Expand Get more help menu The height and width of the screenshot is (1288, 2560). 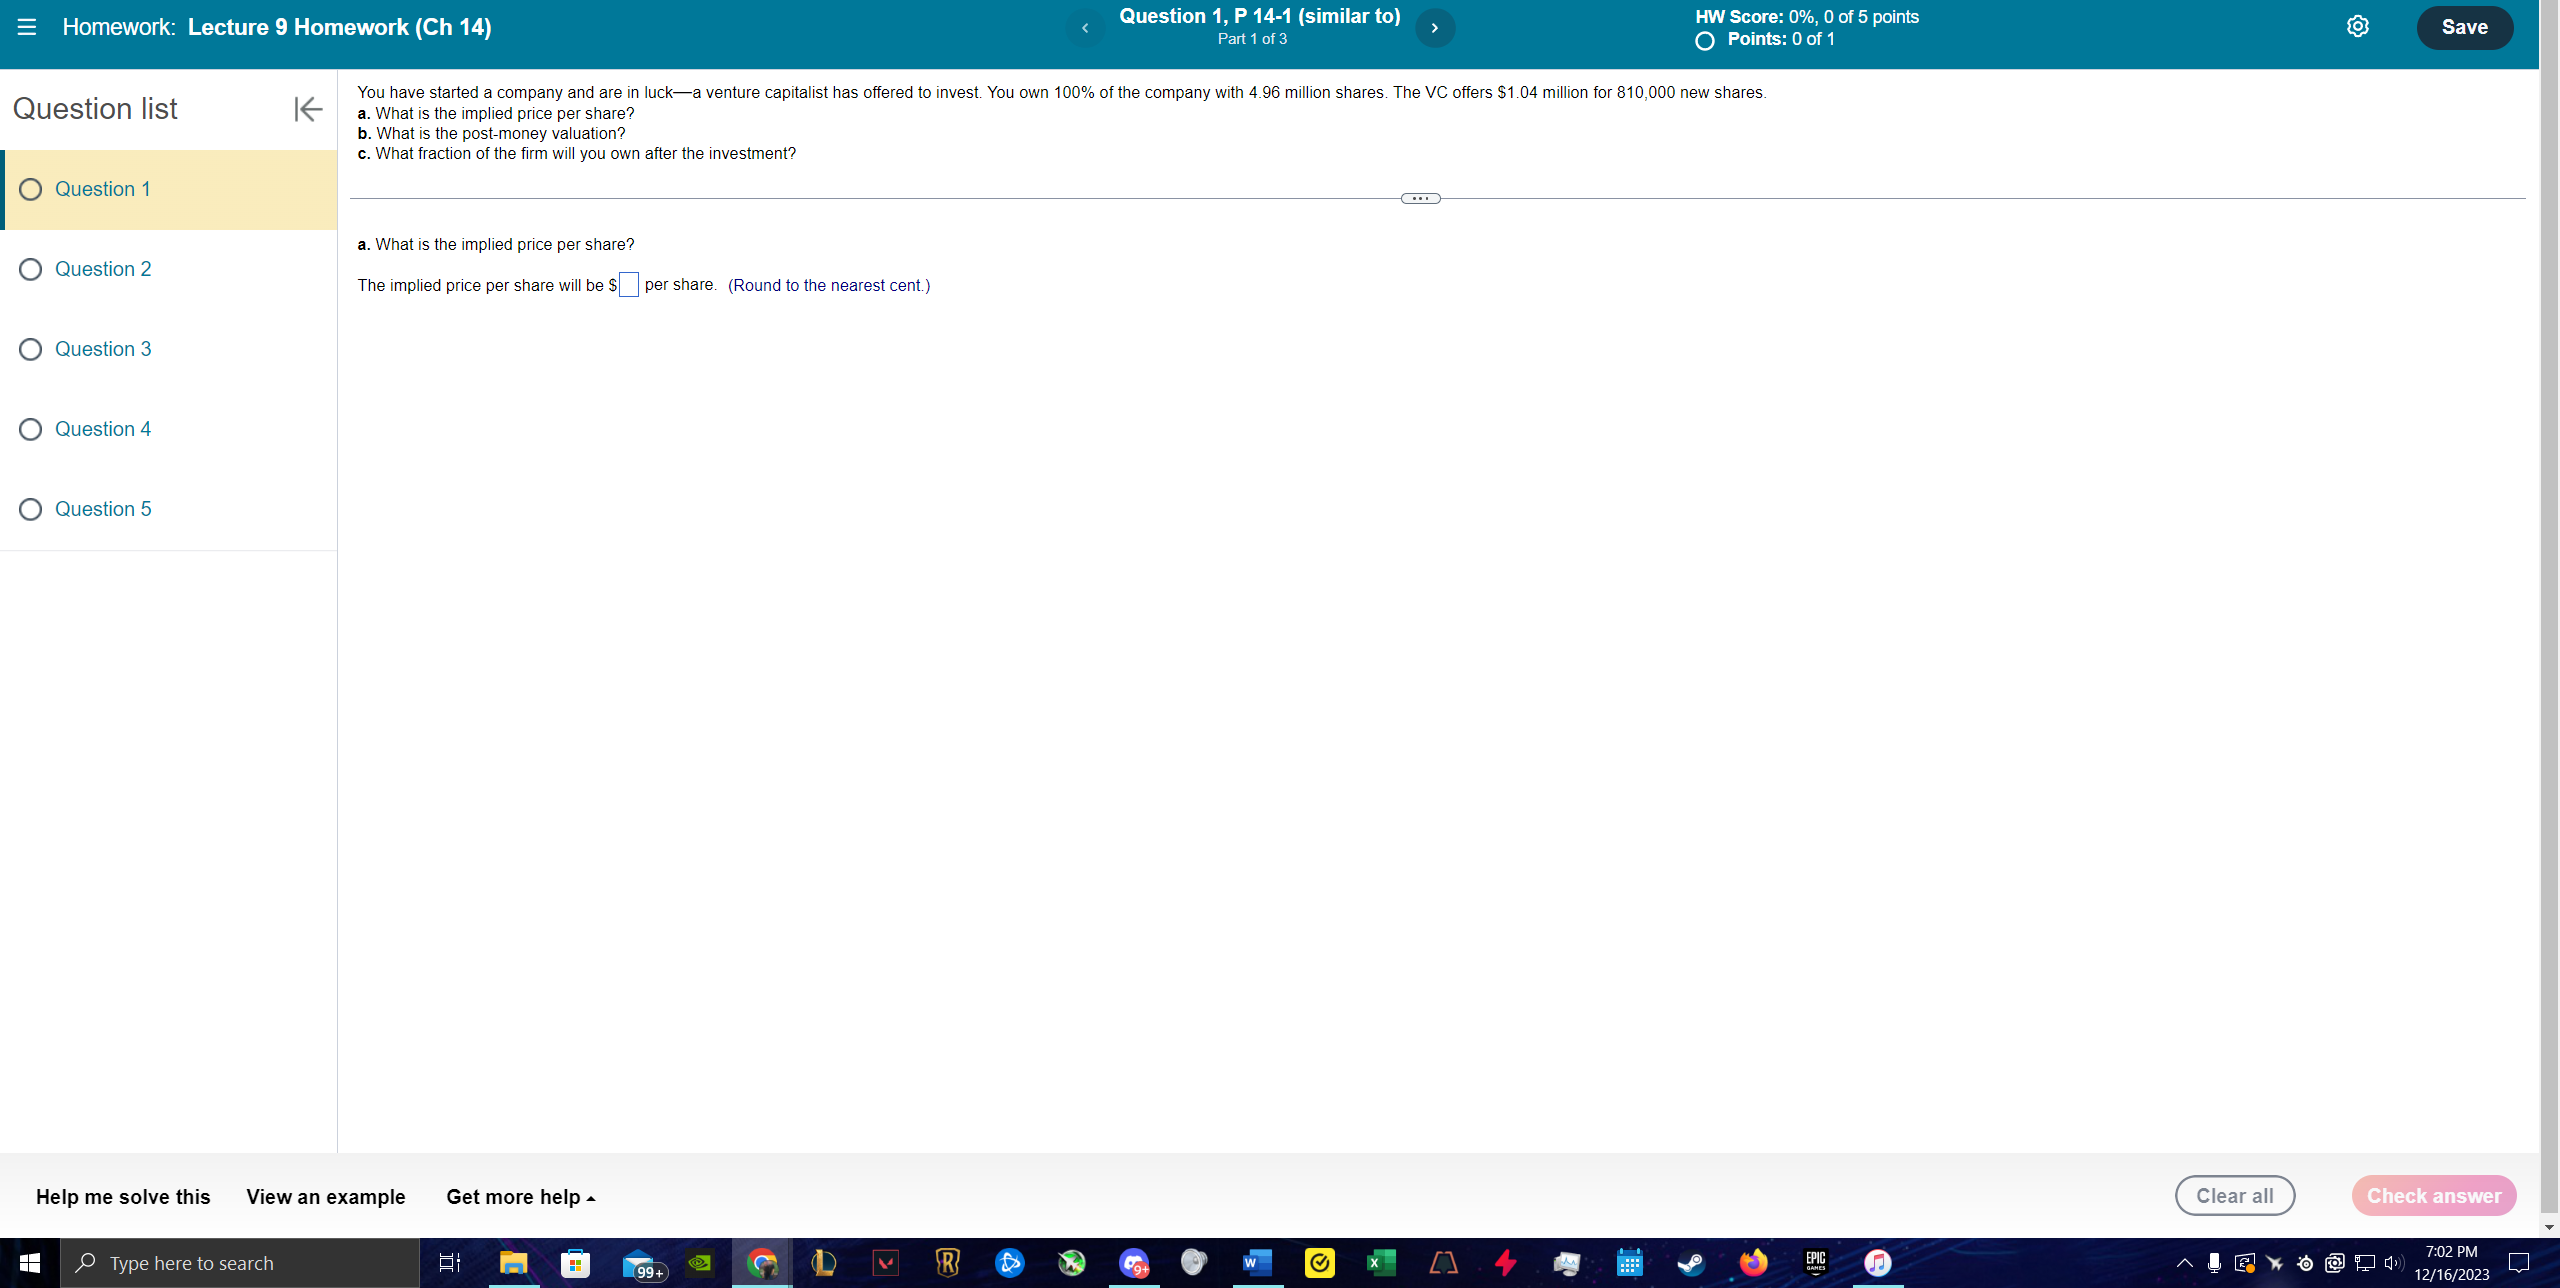(520, 1197)
